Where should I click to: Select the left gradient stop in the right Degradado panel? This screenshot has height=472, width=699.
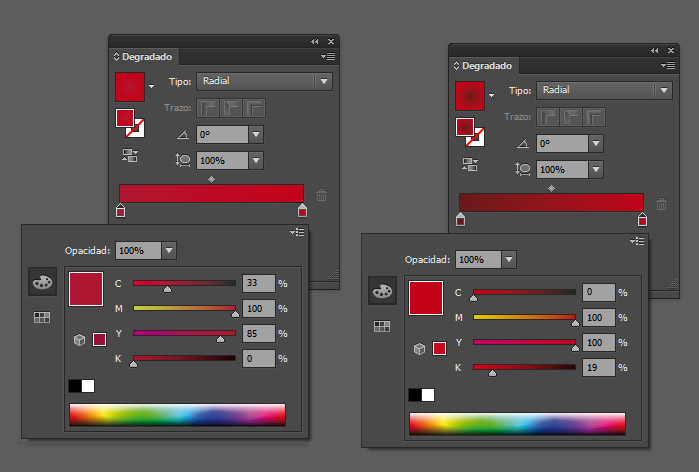click(x=461, y=219)
